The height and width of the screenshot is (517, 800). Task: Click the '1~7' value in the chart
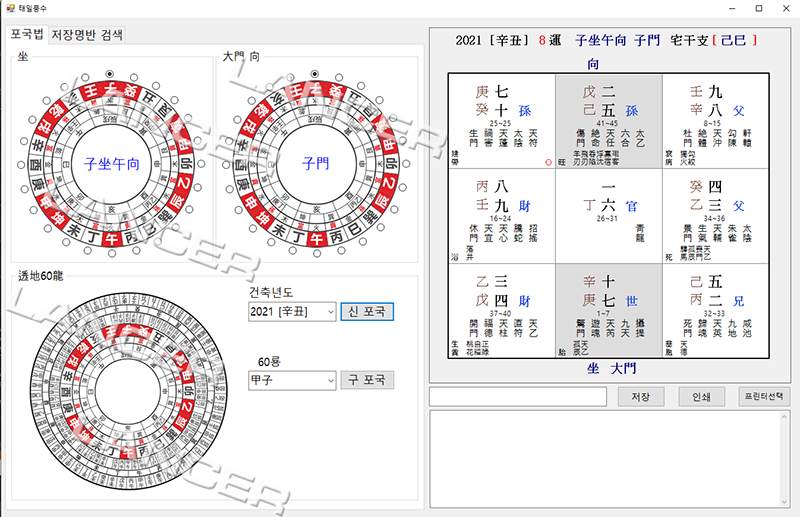pyautogui.click(x=607, y=313)
